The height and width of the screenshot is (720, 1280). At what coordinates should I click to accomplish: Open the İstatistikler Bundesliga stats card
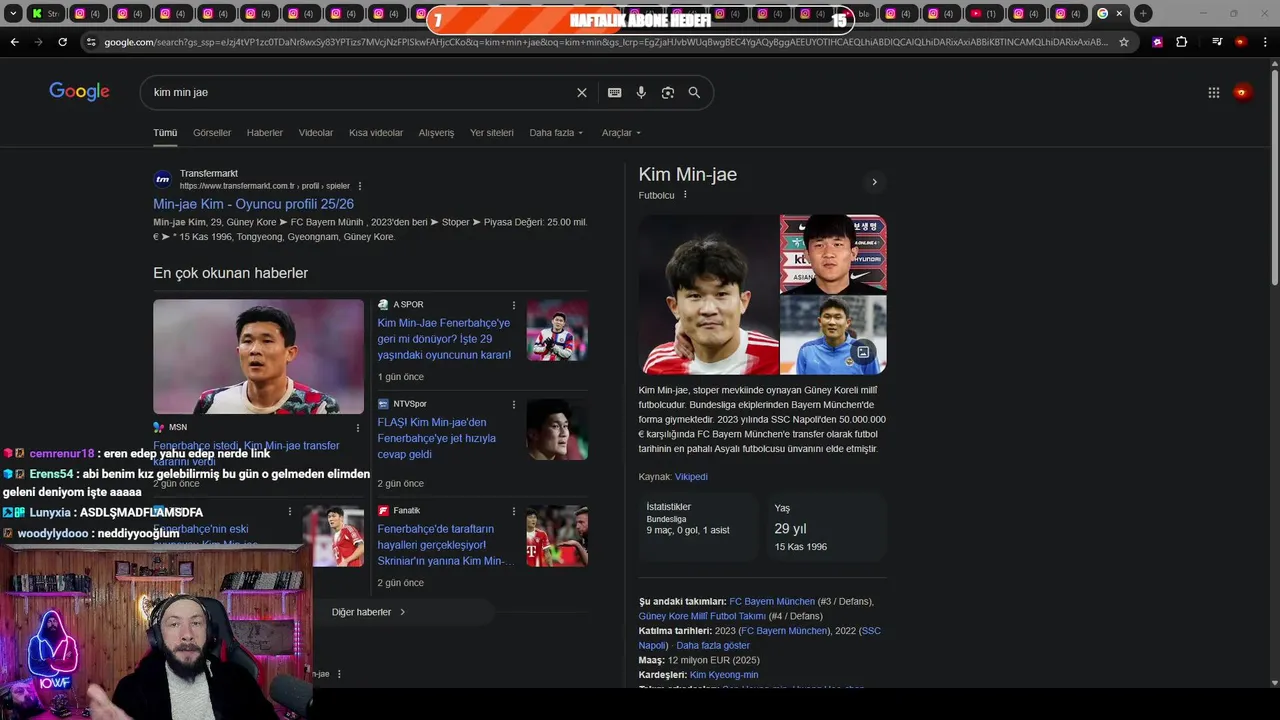pos(698,527)
